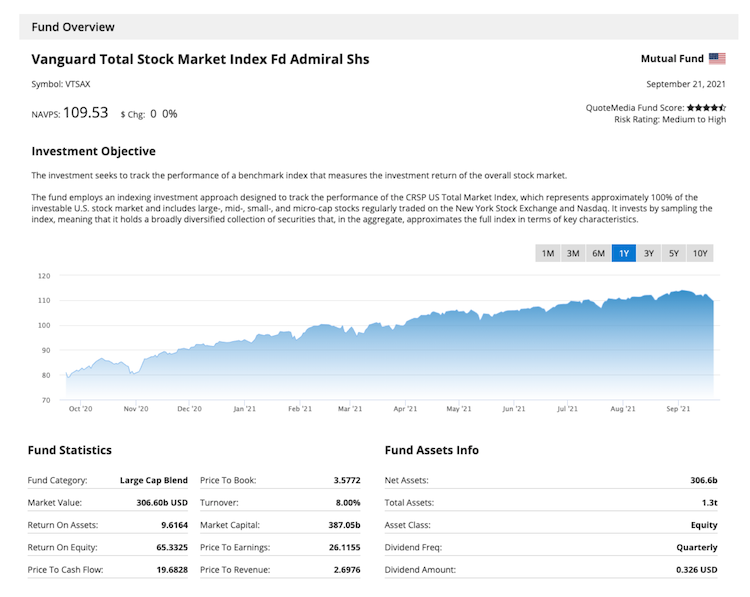Click Net Assets value 306.6b
This screenshot has width=750, height=597.
pos(704,480)
